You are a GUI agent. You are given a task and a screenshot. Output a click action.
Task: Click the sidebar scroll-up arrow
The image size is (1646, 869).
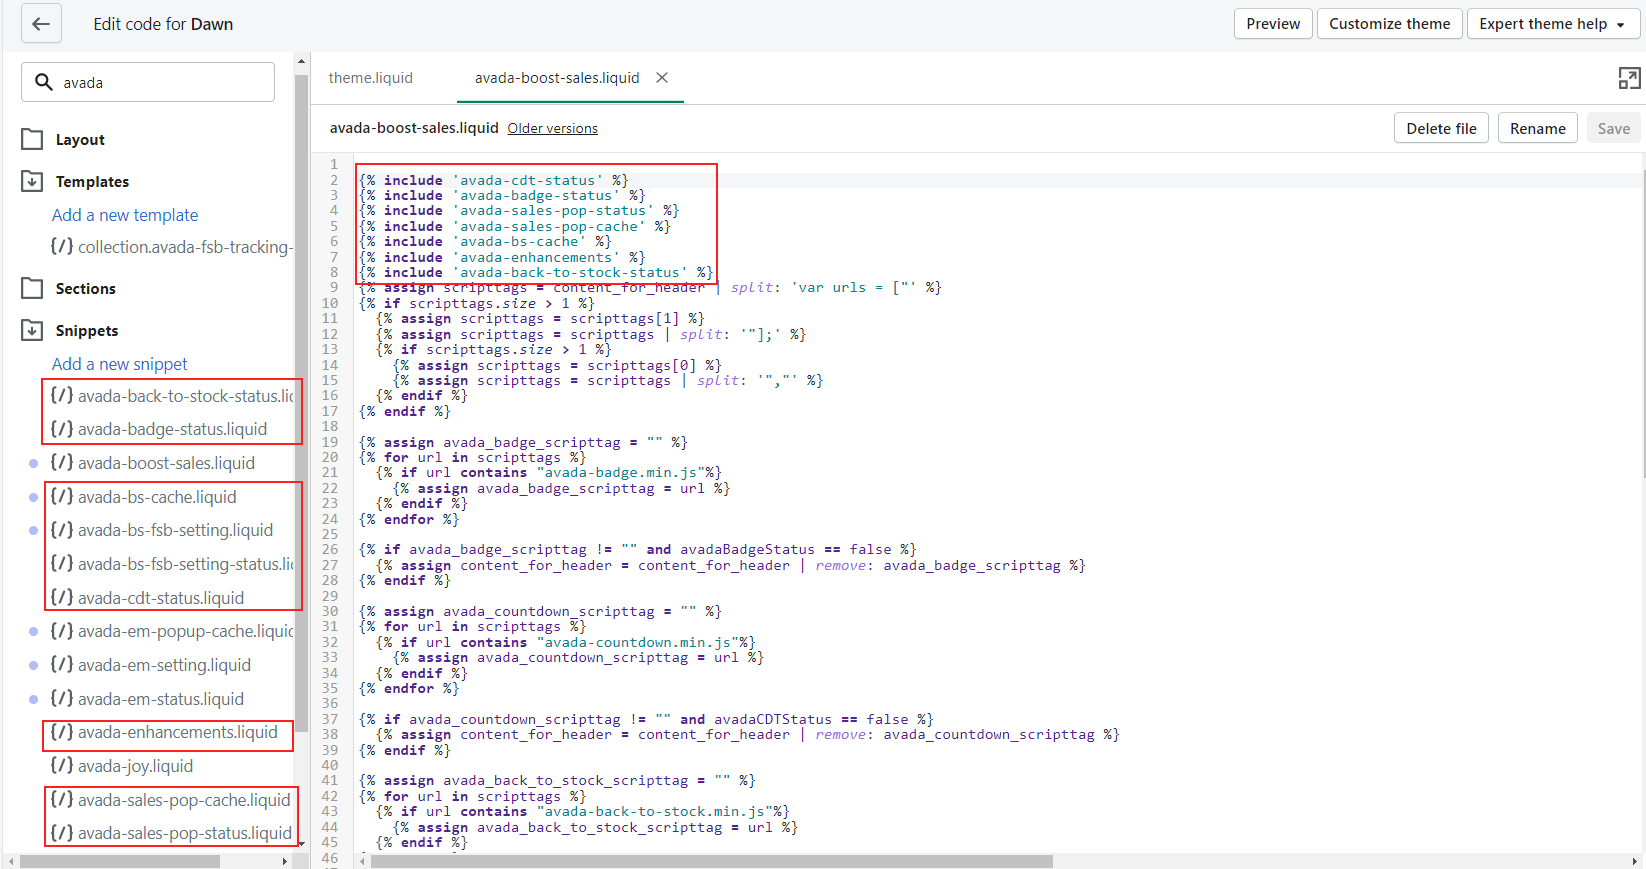301,61
